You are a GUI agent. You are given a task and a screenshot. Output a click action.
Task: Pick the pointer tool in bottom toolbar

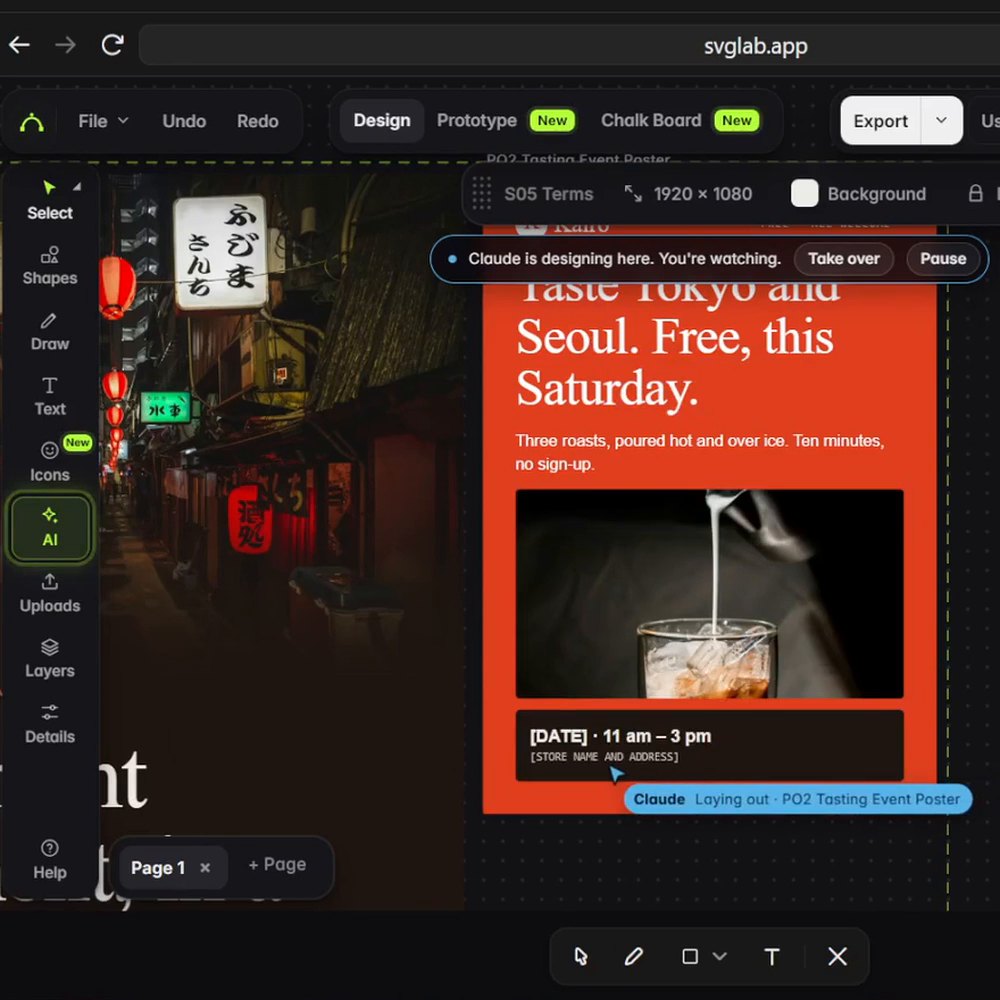click(580, 957)
